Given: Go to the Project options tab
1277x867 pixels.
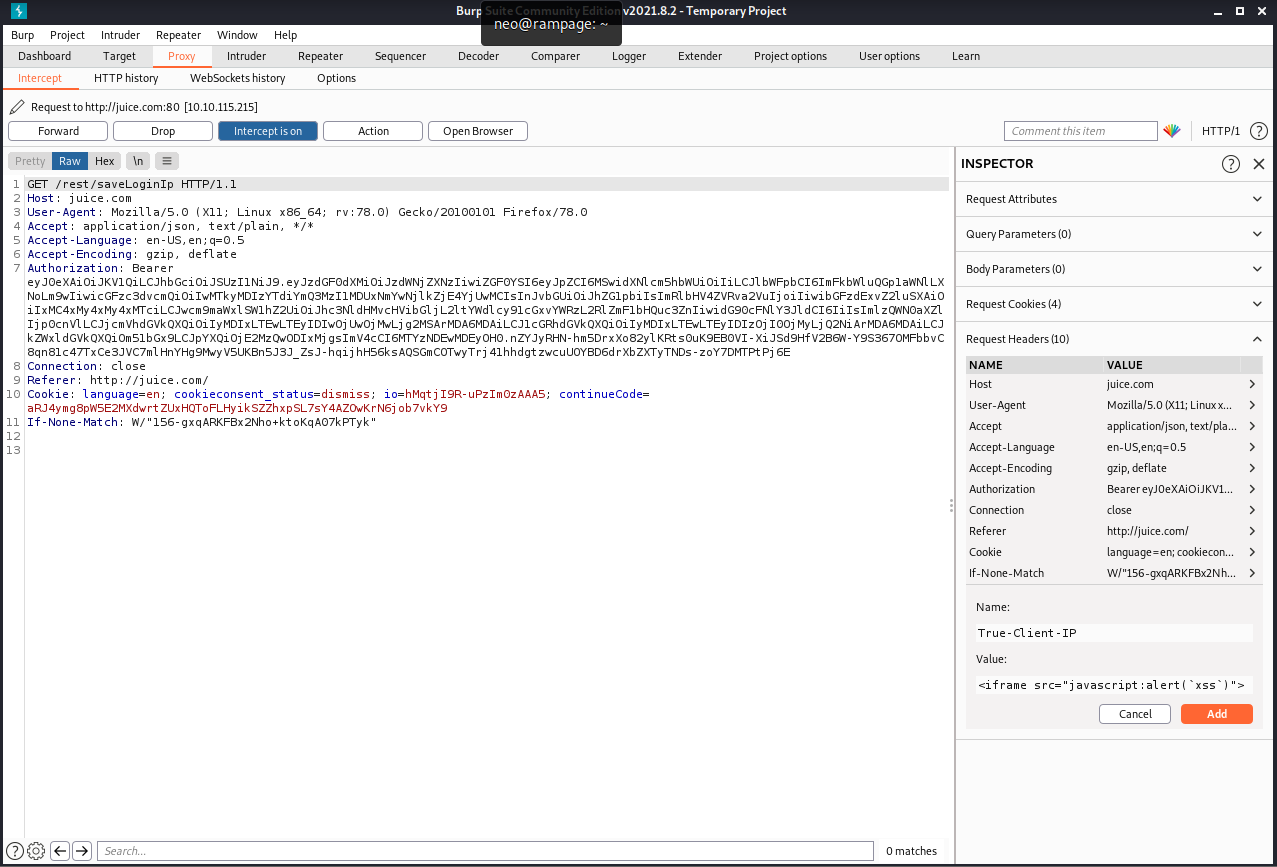Looking at the screenshot, I should point(790,56).
